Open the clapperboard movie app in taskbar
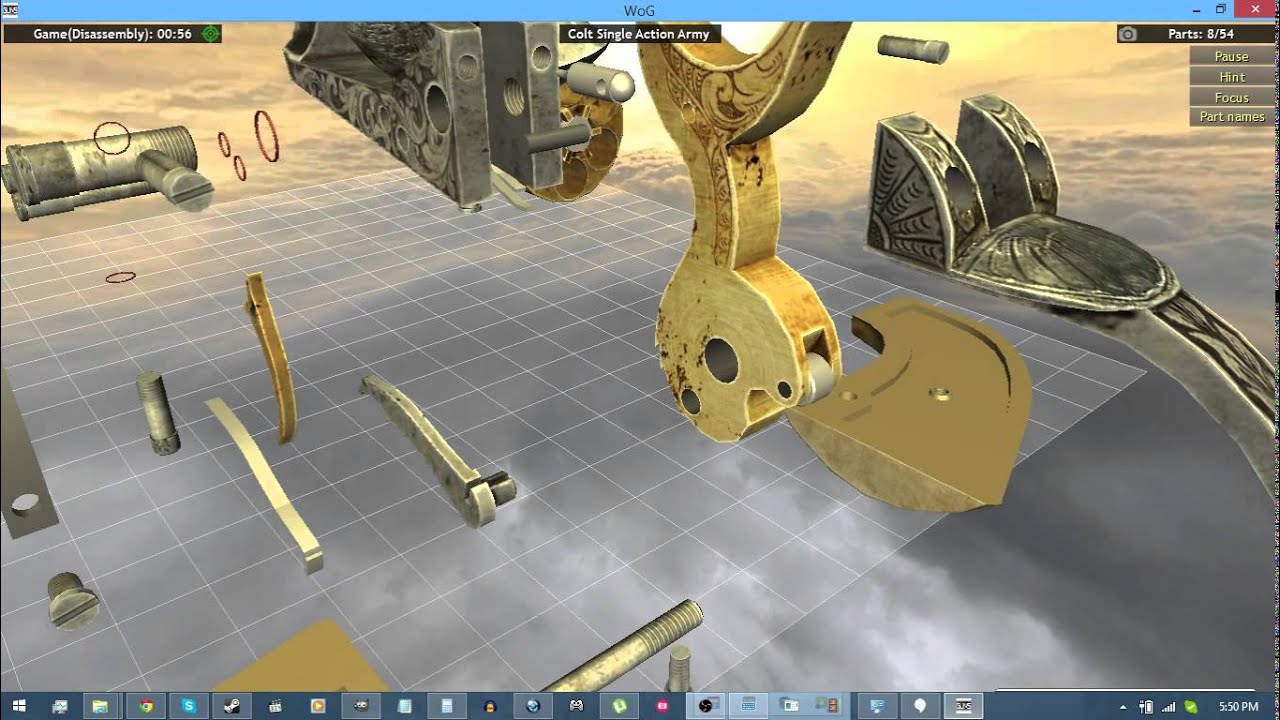Image resolution: width=1280 pixels, height=720 pixels. (x=275, y=706)
